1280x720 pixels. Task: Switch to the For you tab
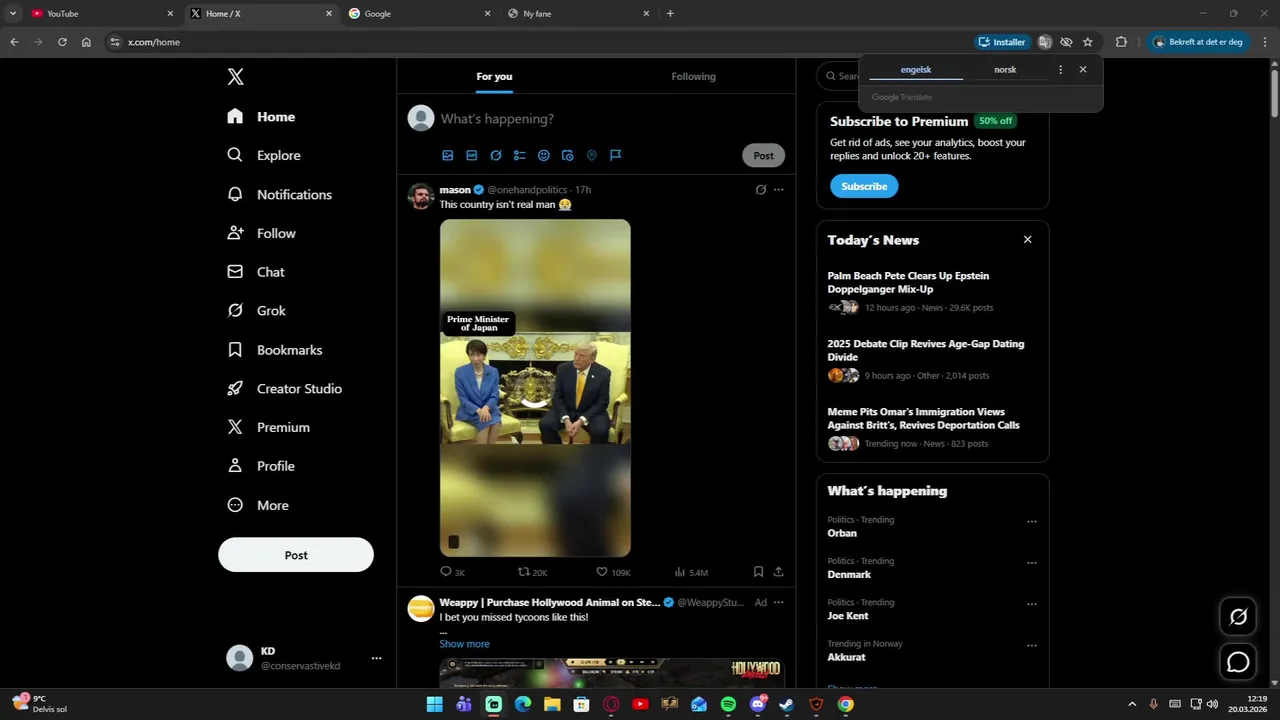click(x=494, y=76)
